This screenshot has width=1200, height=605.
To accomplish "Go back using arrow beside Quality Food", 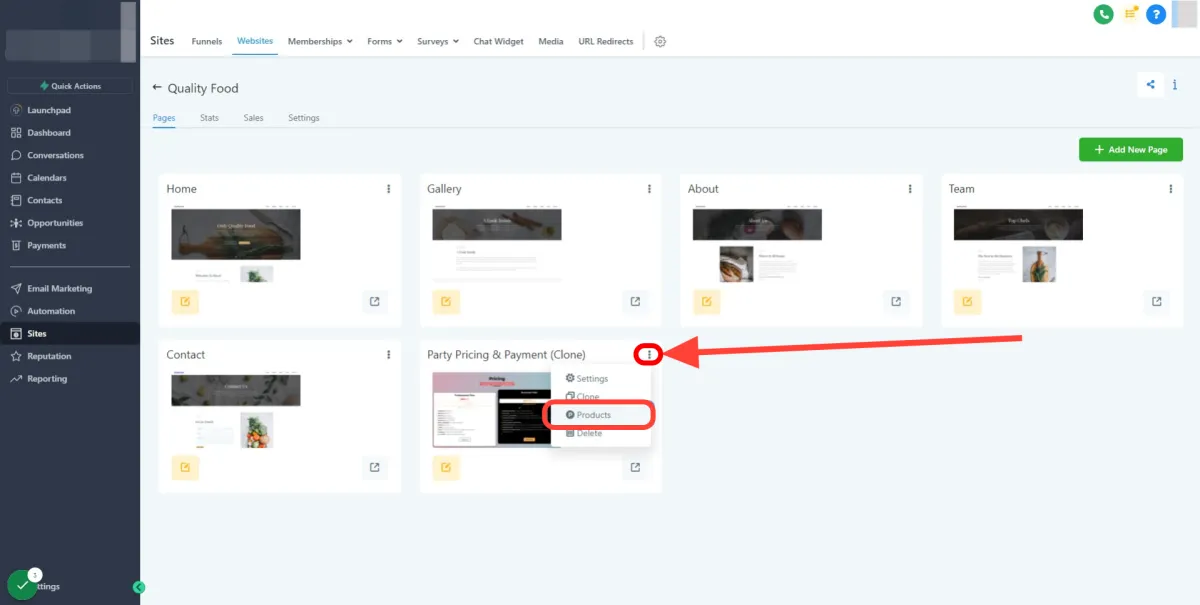I will click(x=157, y=88).
